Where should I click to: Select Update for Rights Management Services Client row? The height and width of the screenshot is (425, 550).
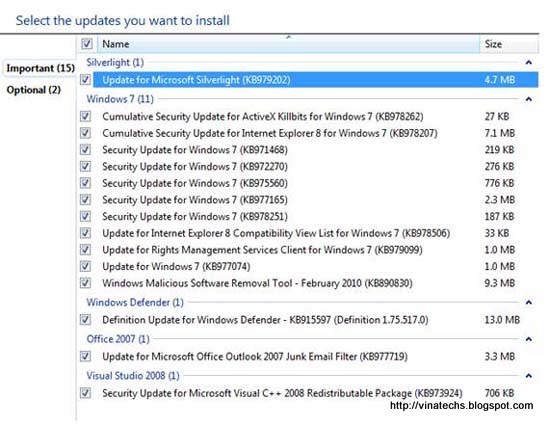[262, 250]
